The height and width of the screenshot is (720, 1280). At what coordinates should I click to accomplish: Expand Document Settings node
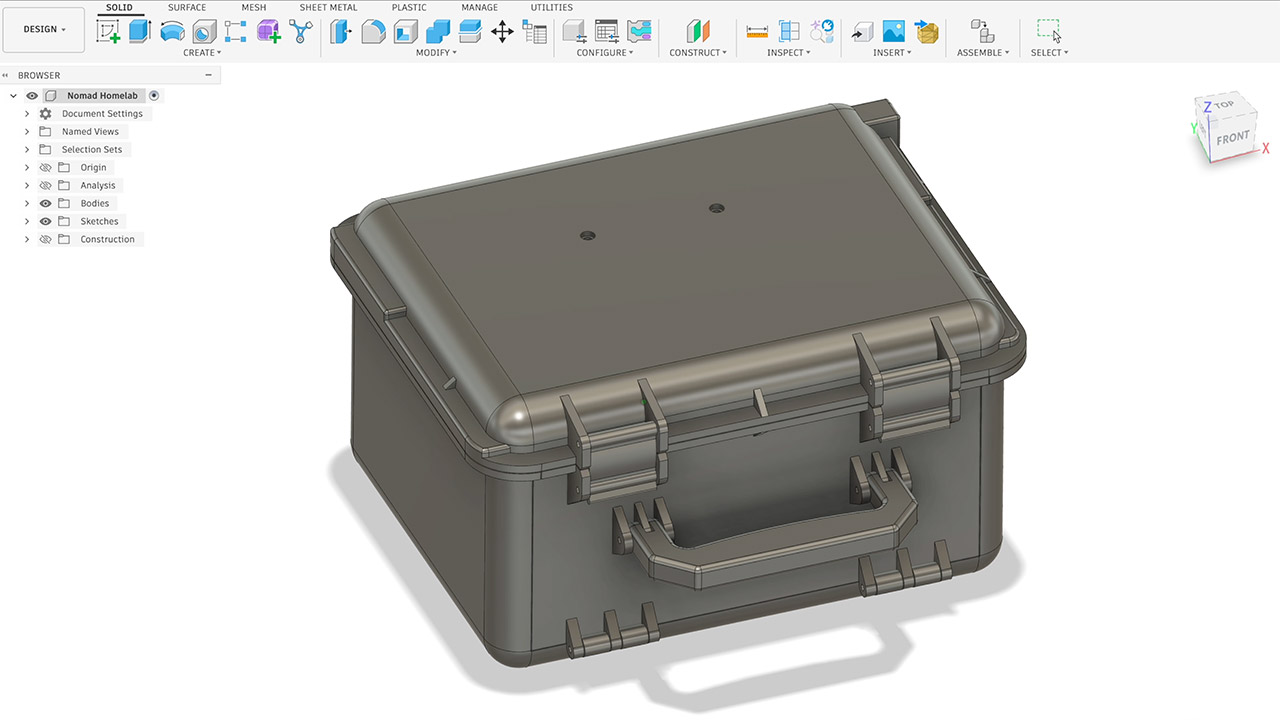(x=27, y=114)
